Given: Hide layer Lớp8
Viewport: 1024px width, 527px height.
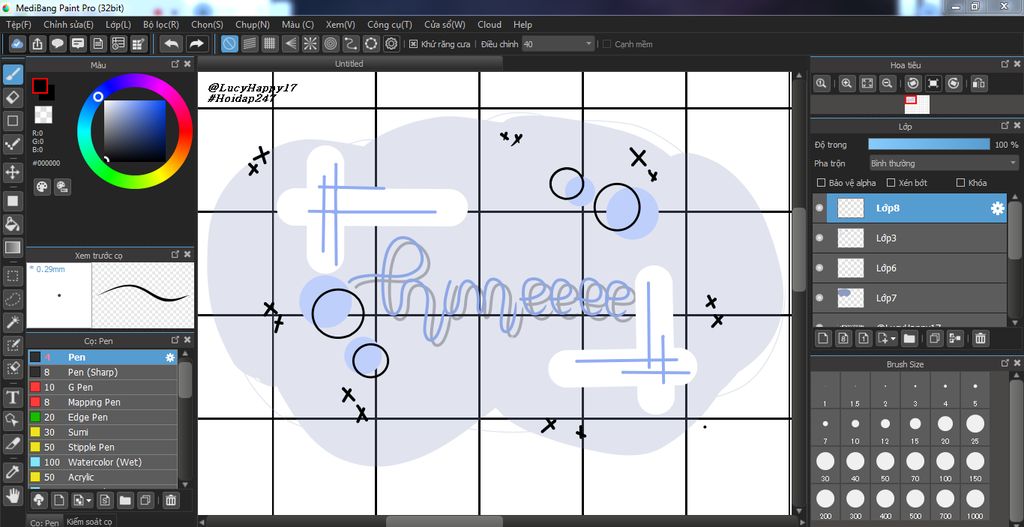Looking at the screenshot, I should click(x=820, y=208).
